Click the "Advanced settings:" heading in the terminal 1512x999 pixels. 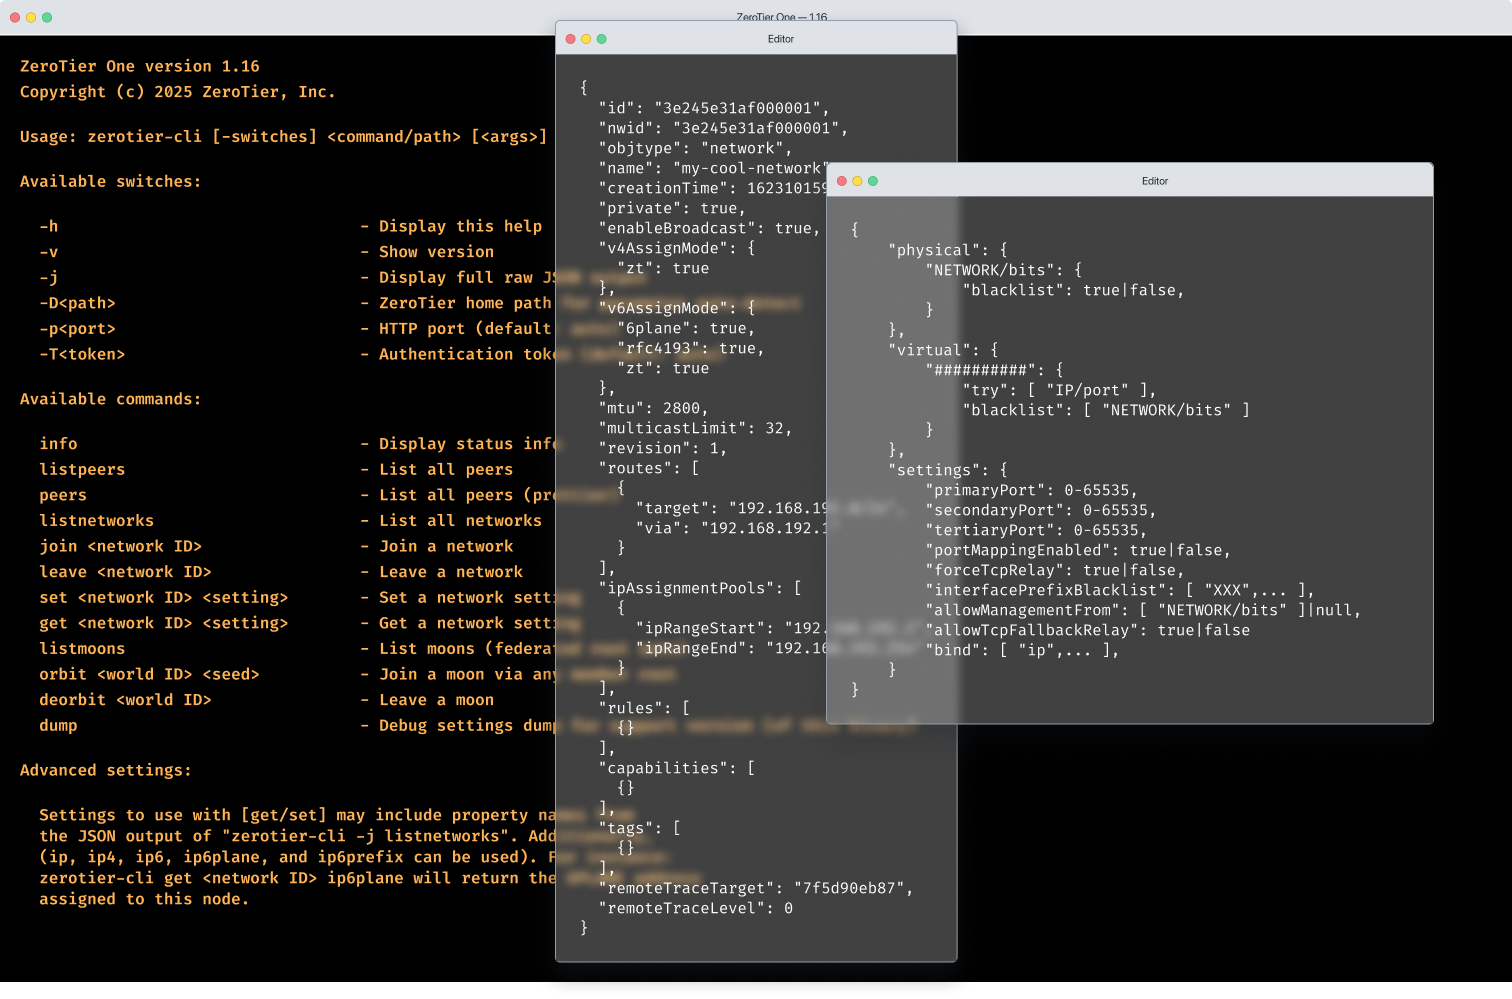tap(105, 770)
